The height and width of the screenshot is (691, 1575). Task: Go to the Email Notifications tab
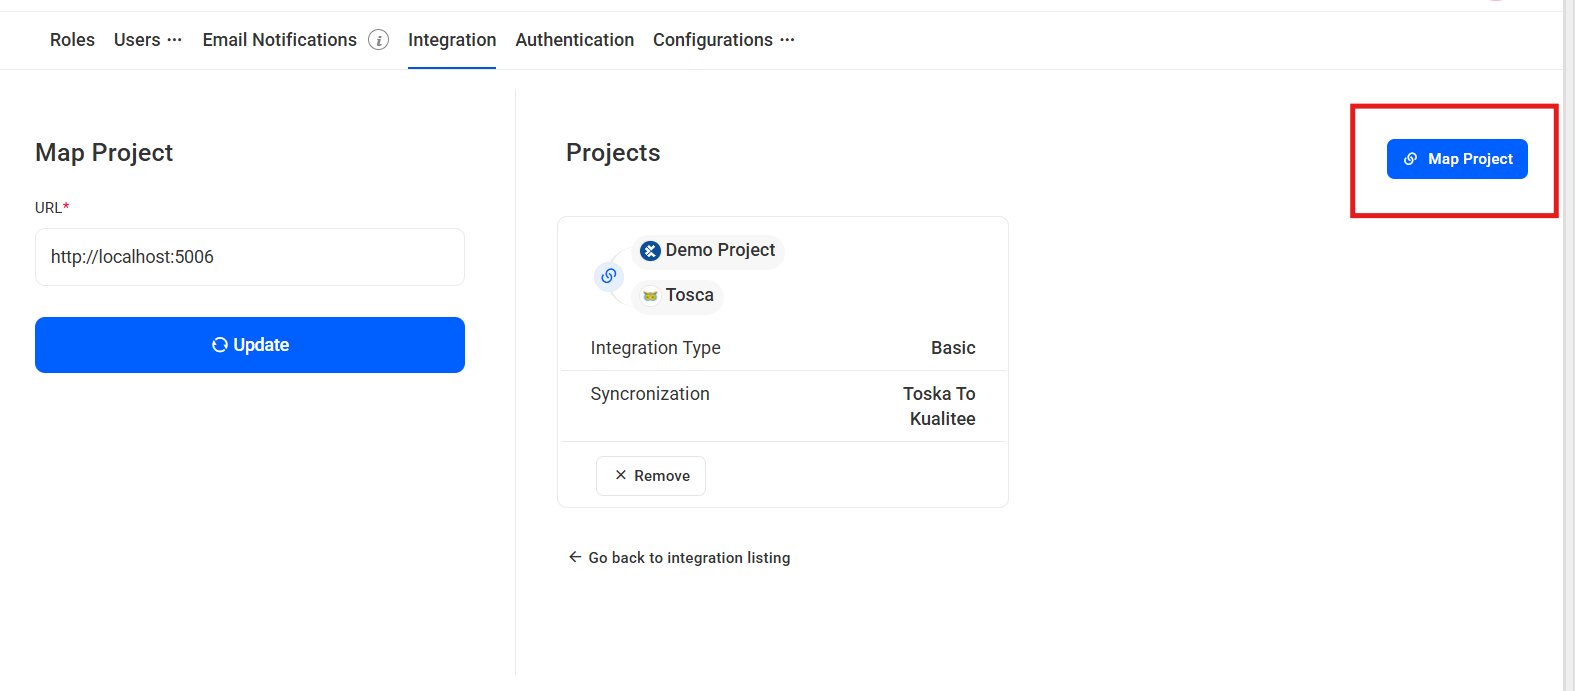click(x=279, y=40)
